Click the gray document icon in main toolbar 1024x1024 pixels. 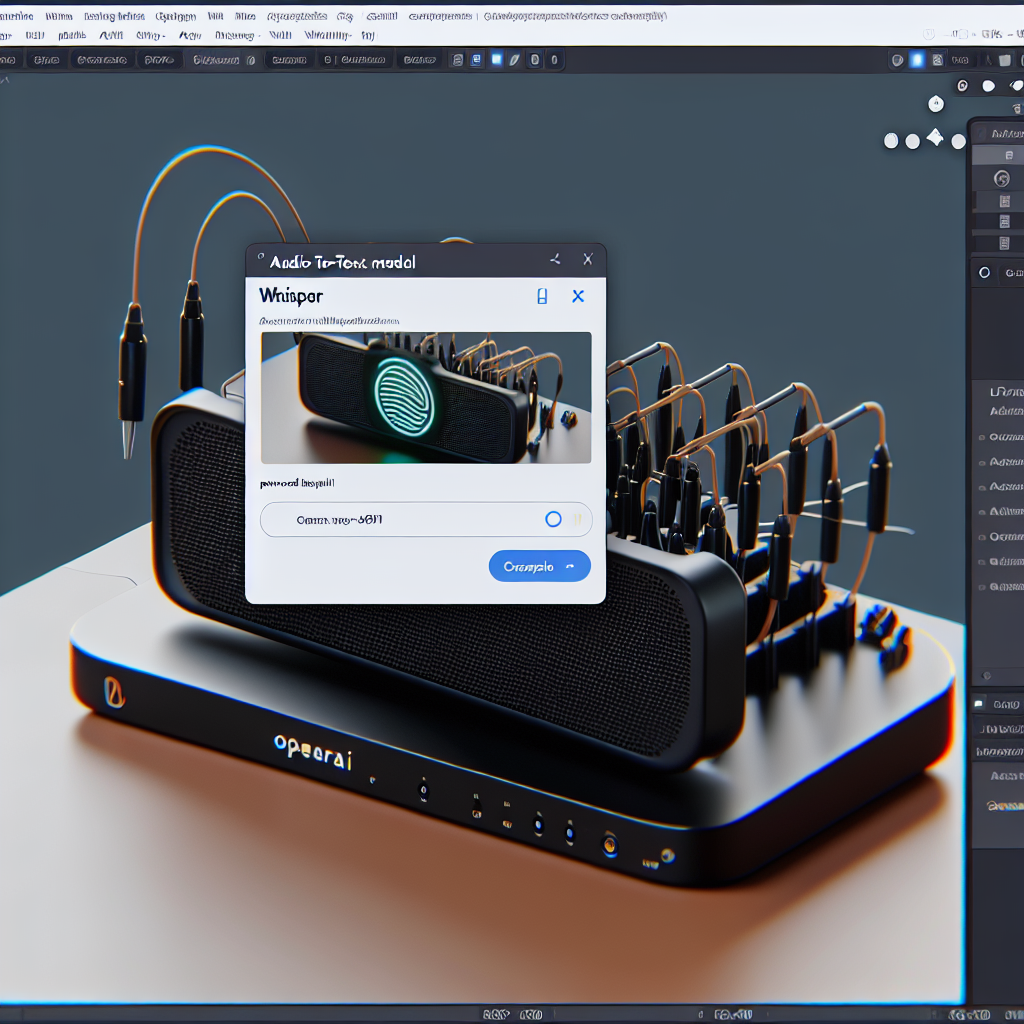click(458, 60)
